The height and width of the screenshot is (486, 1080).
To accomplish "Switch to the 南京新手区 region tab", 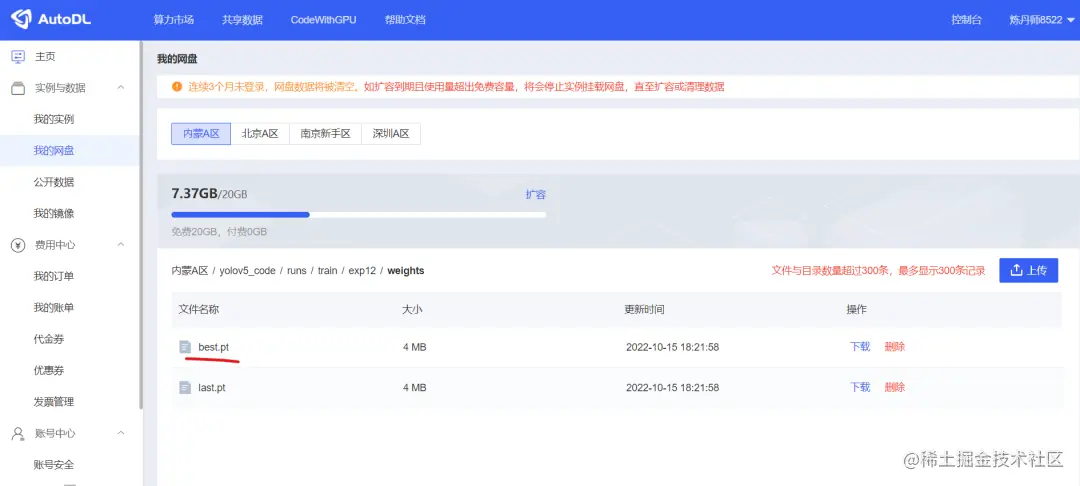I will [x=325, y=134].
